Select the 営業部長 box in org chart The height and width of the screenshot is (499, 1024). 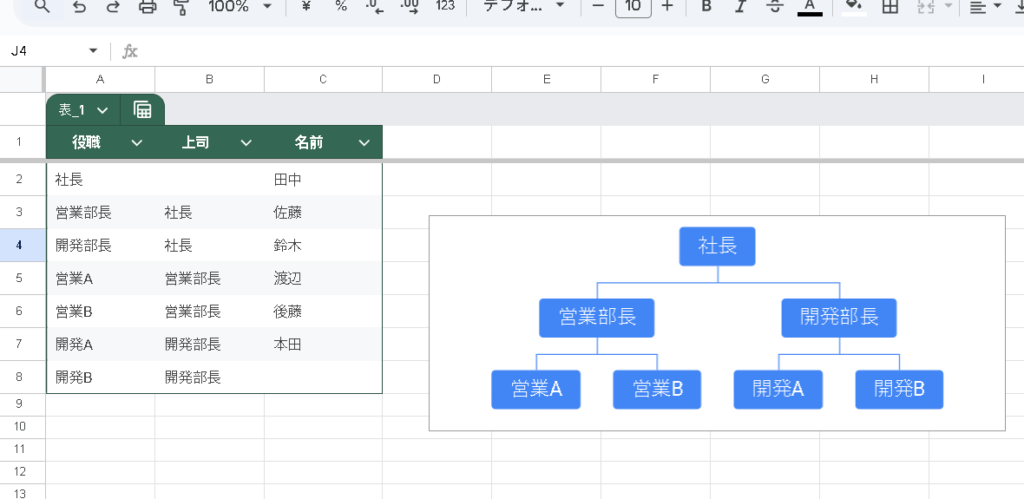point(597,318)
